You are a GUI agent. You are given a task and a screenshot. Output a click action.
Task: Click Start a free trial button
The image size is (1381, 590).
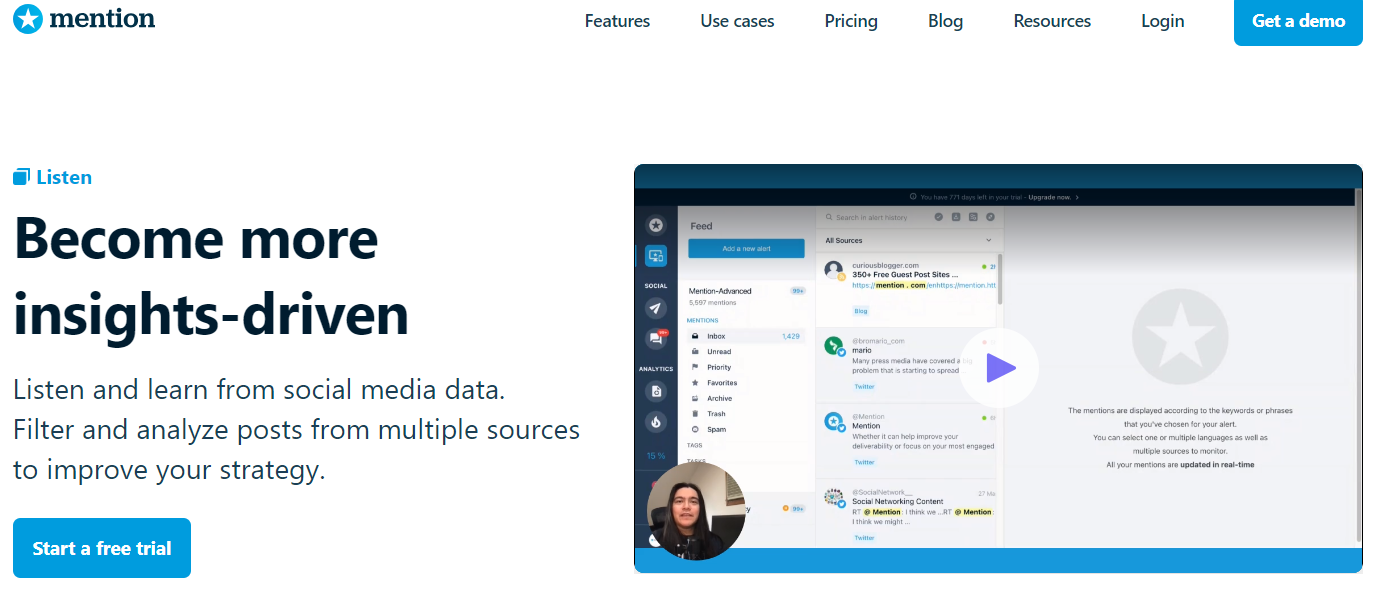coord(102,548)
